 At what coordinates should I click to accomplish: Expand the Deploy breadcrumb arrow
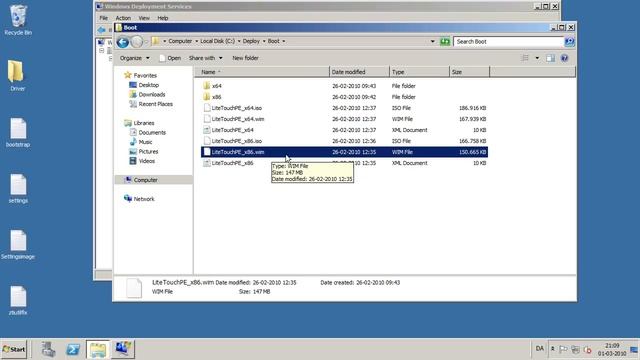pos(264,42)
